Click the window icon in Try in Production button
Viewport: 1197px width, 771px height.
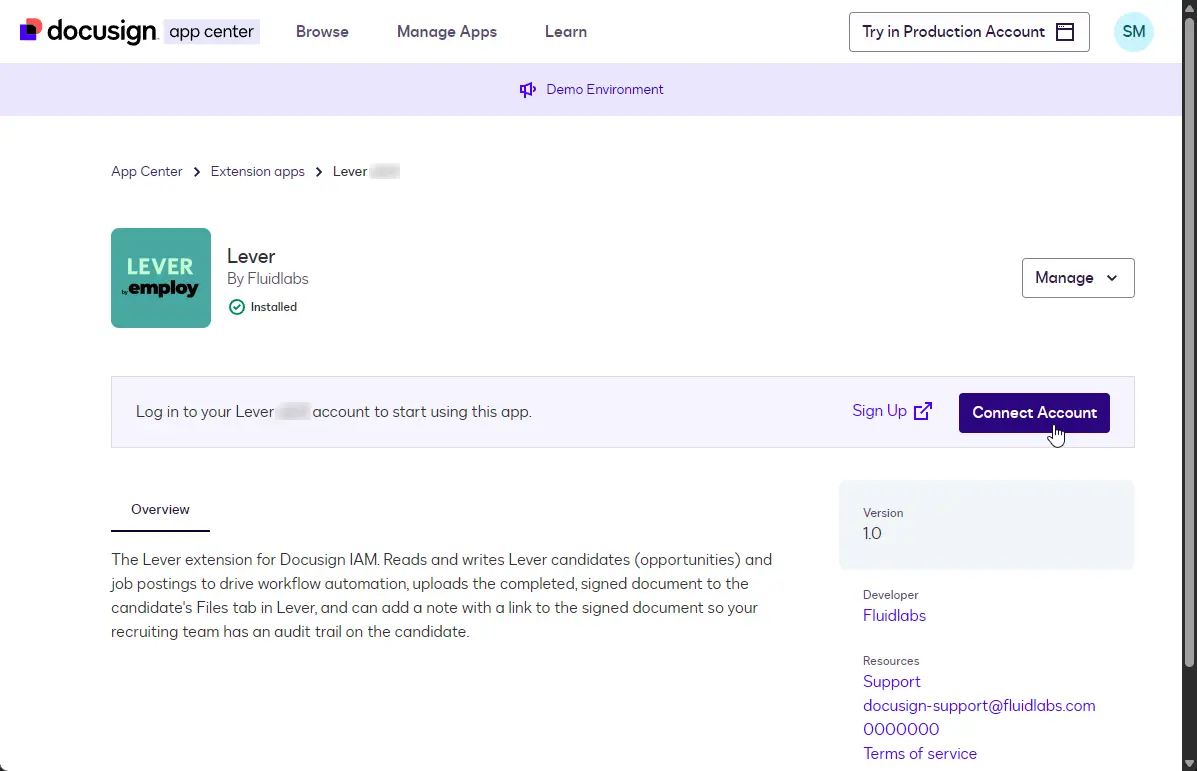tap(1065, 32)
